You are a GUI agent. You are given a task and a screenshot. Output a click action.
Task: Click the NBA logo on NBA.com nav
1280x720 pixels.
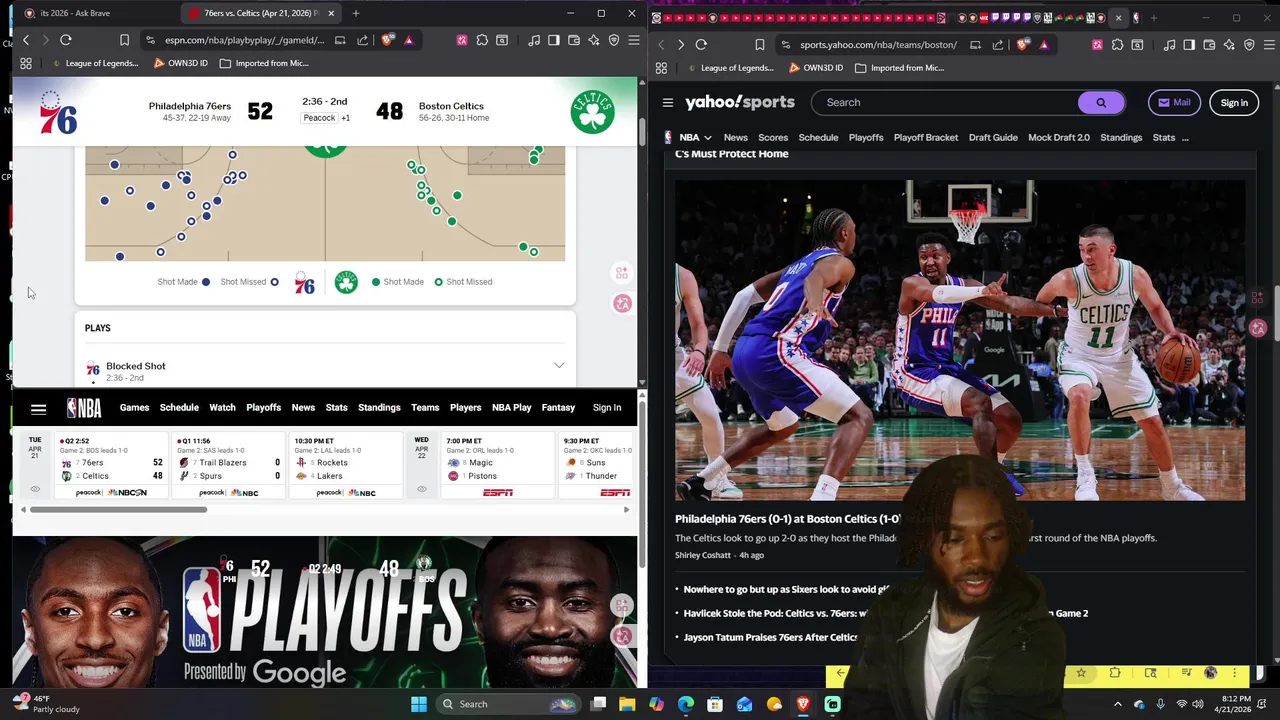coord(84,408)
